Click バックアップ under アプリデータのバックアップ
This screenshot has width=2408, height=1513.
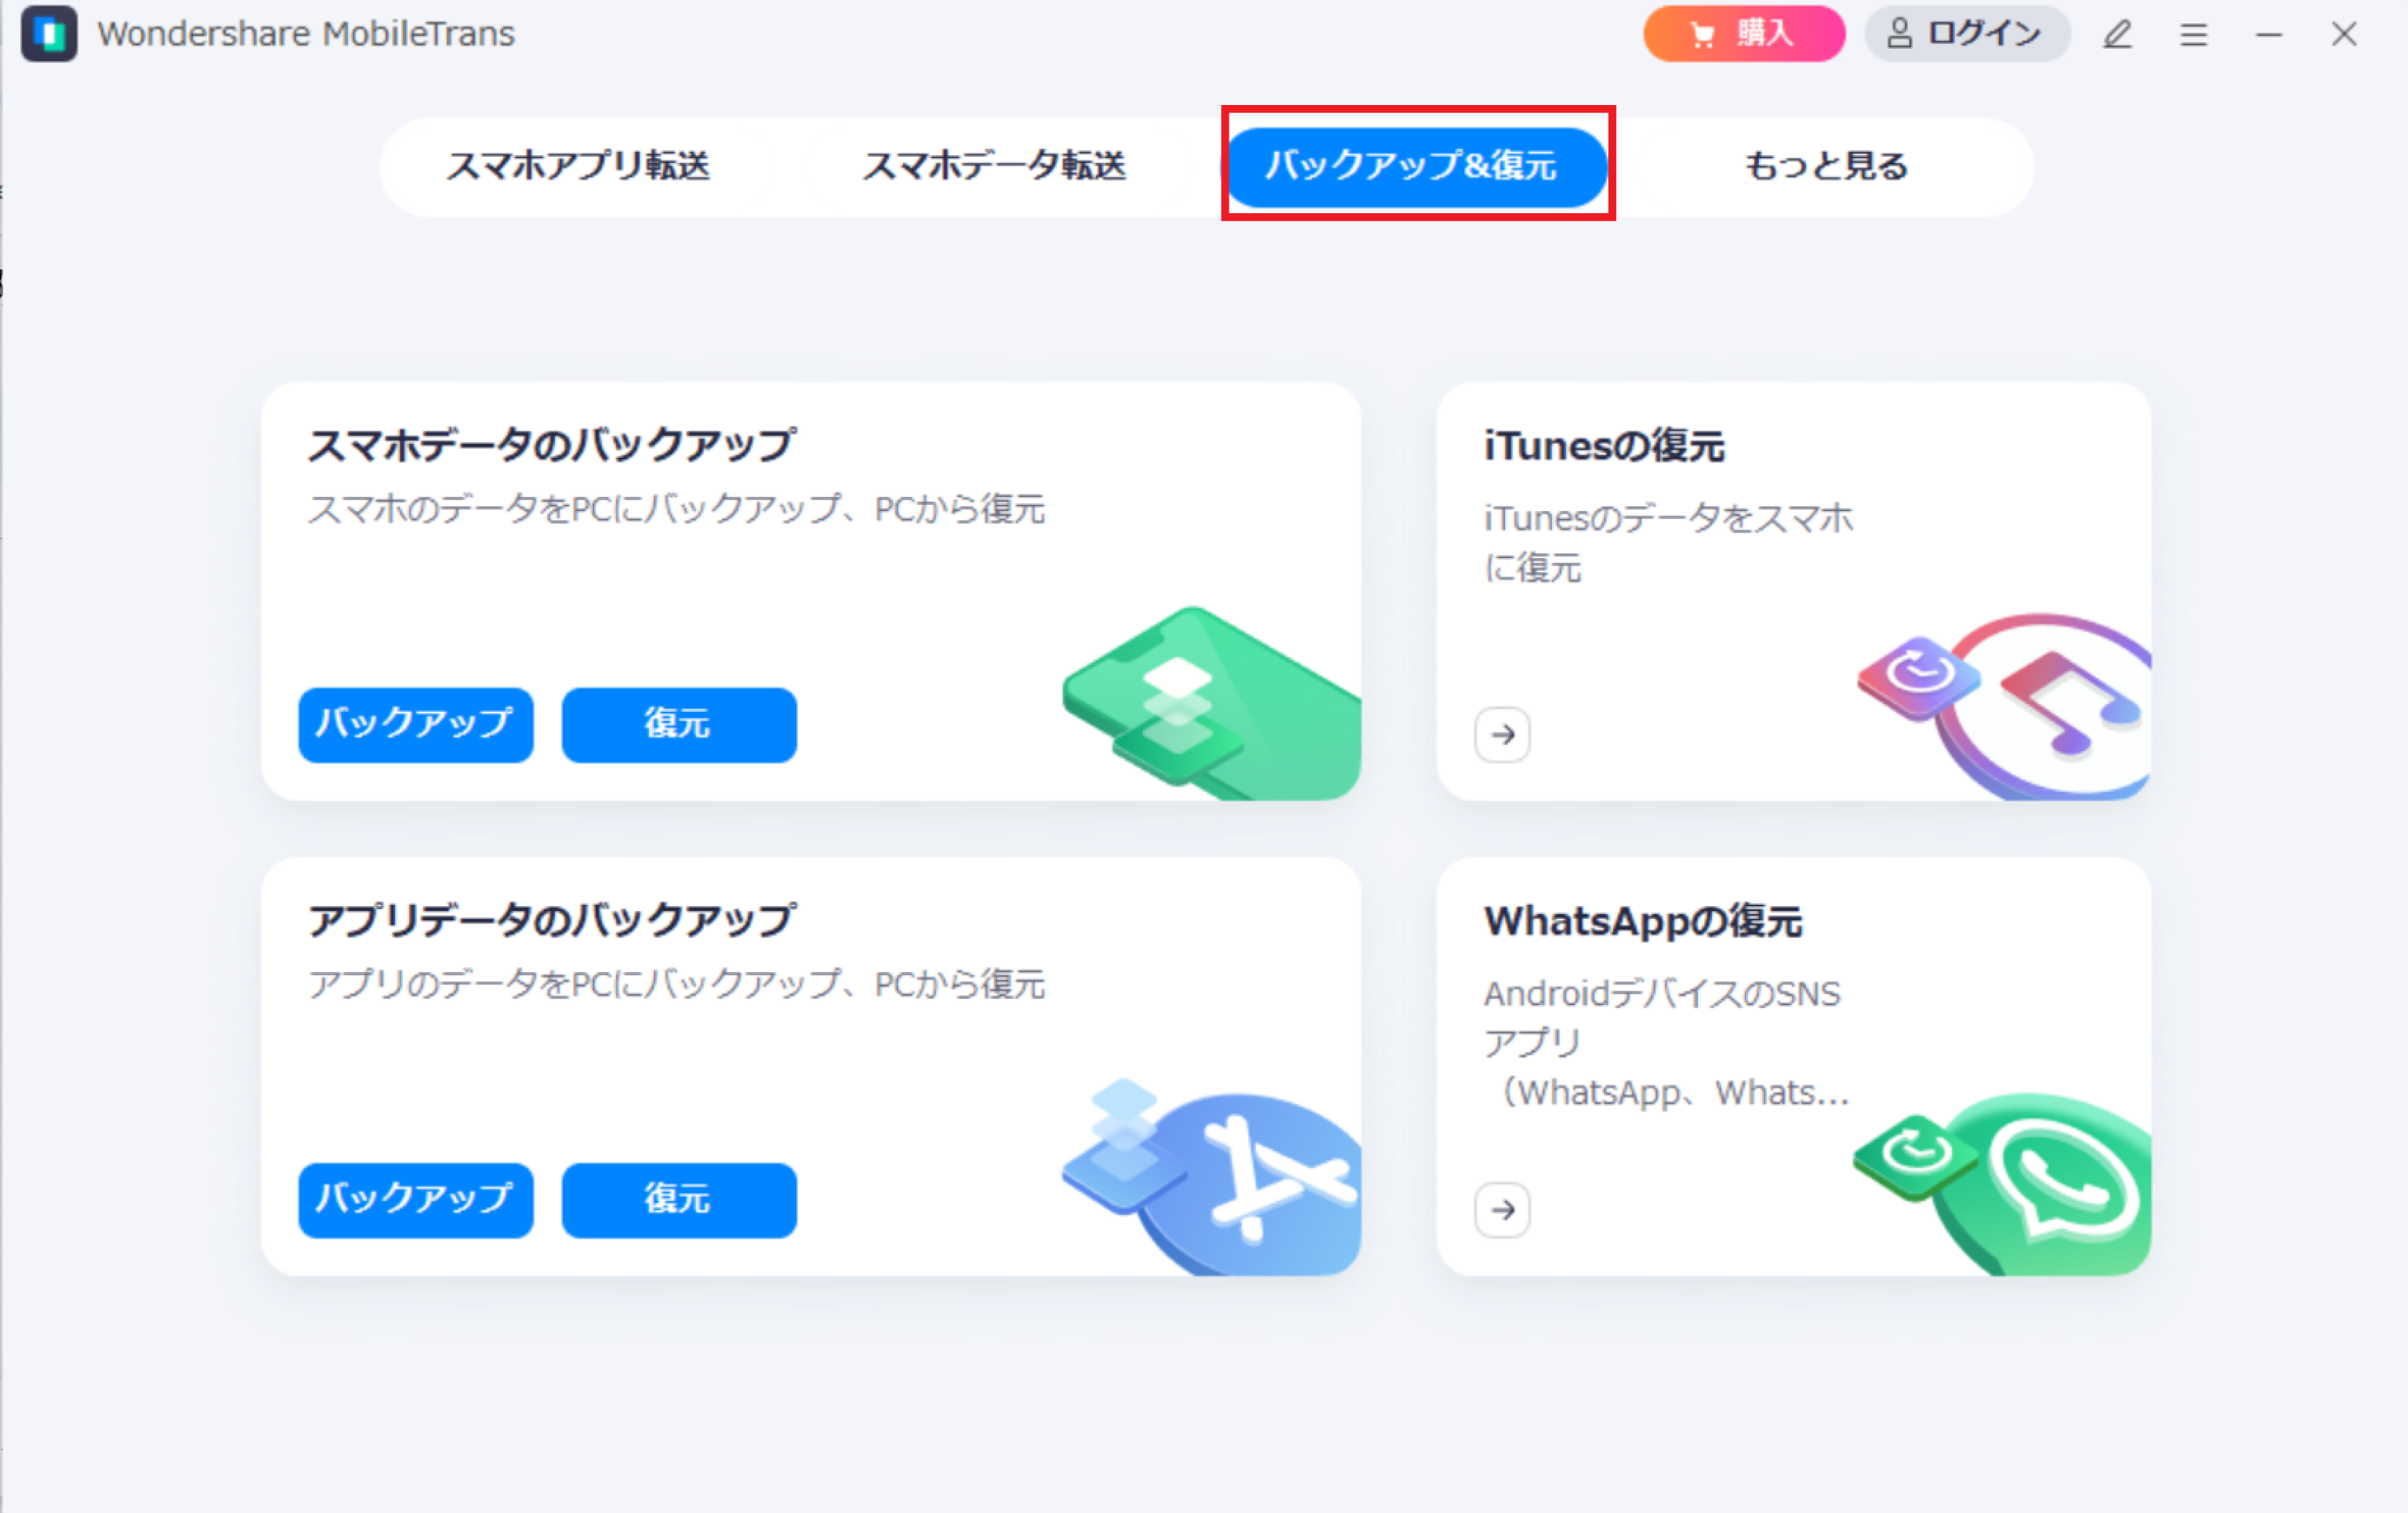pyautogui.click(x=416, y=1200)
